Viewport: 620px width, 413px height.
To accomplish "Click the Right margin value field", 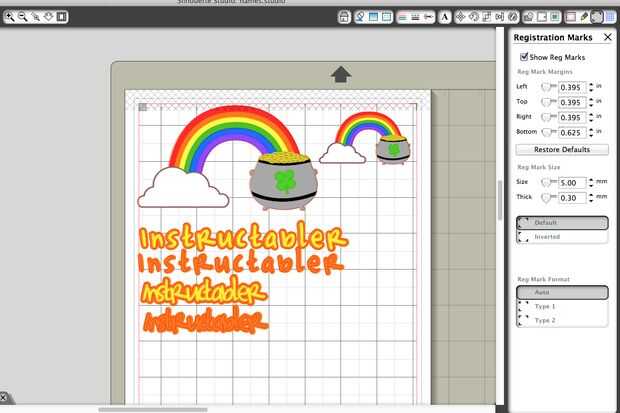I will tap(572, 117).
